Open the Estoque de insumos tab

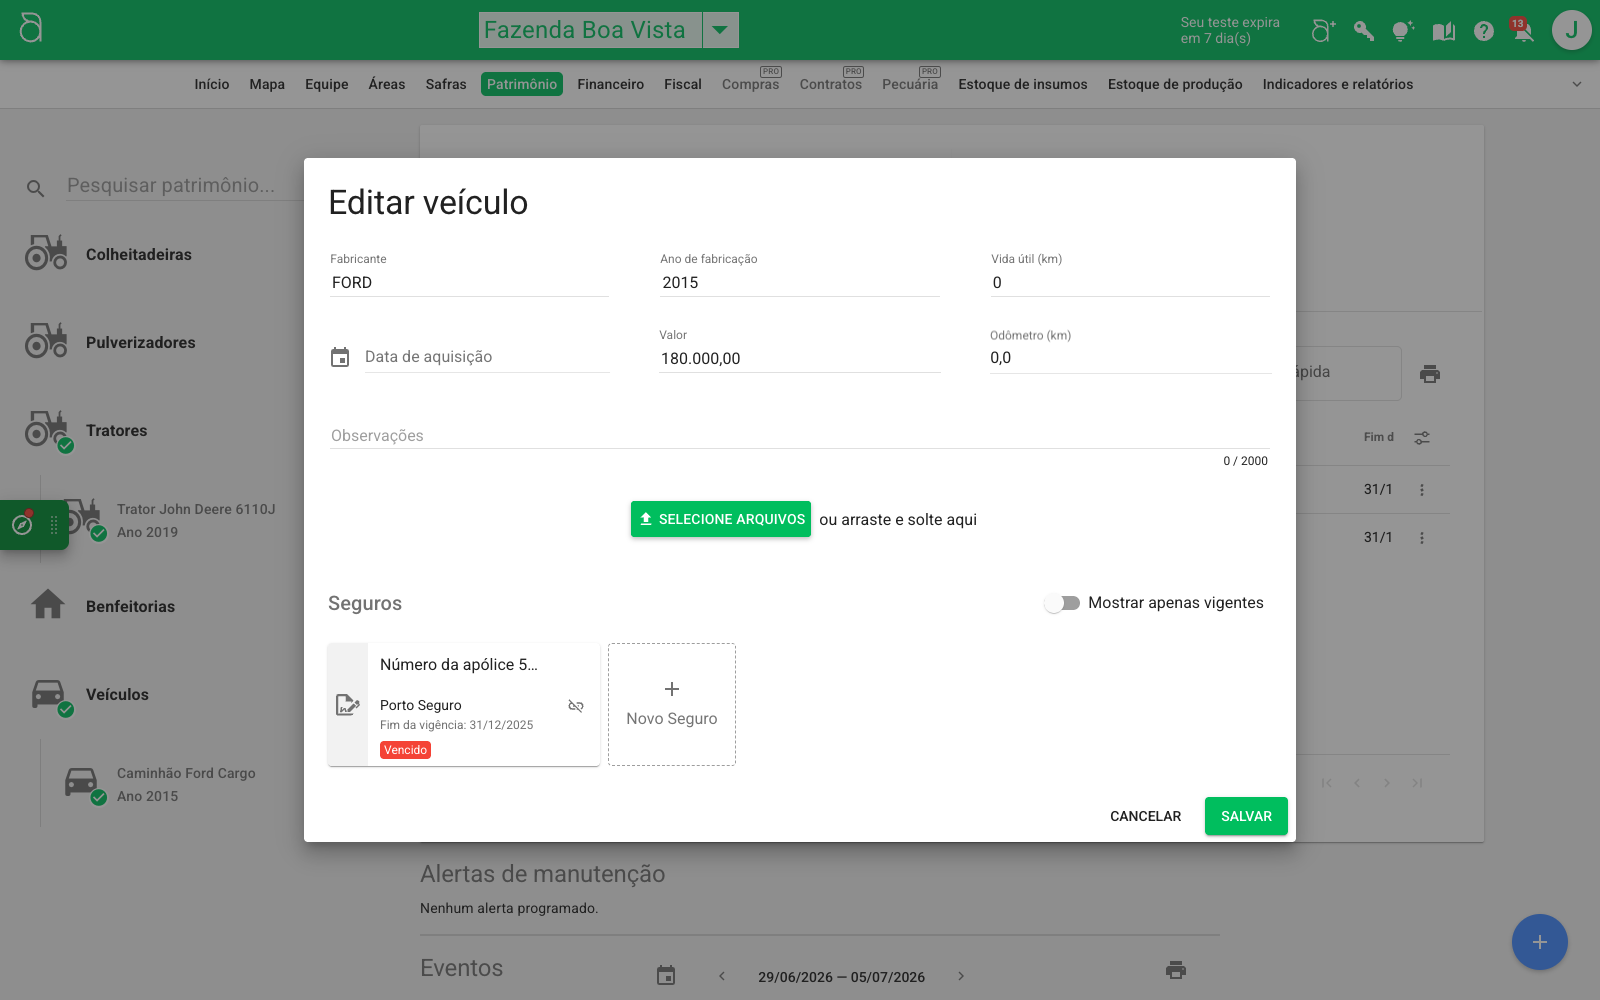click(1023, 84)
